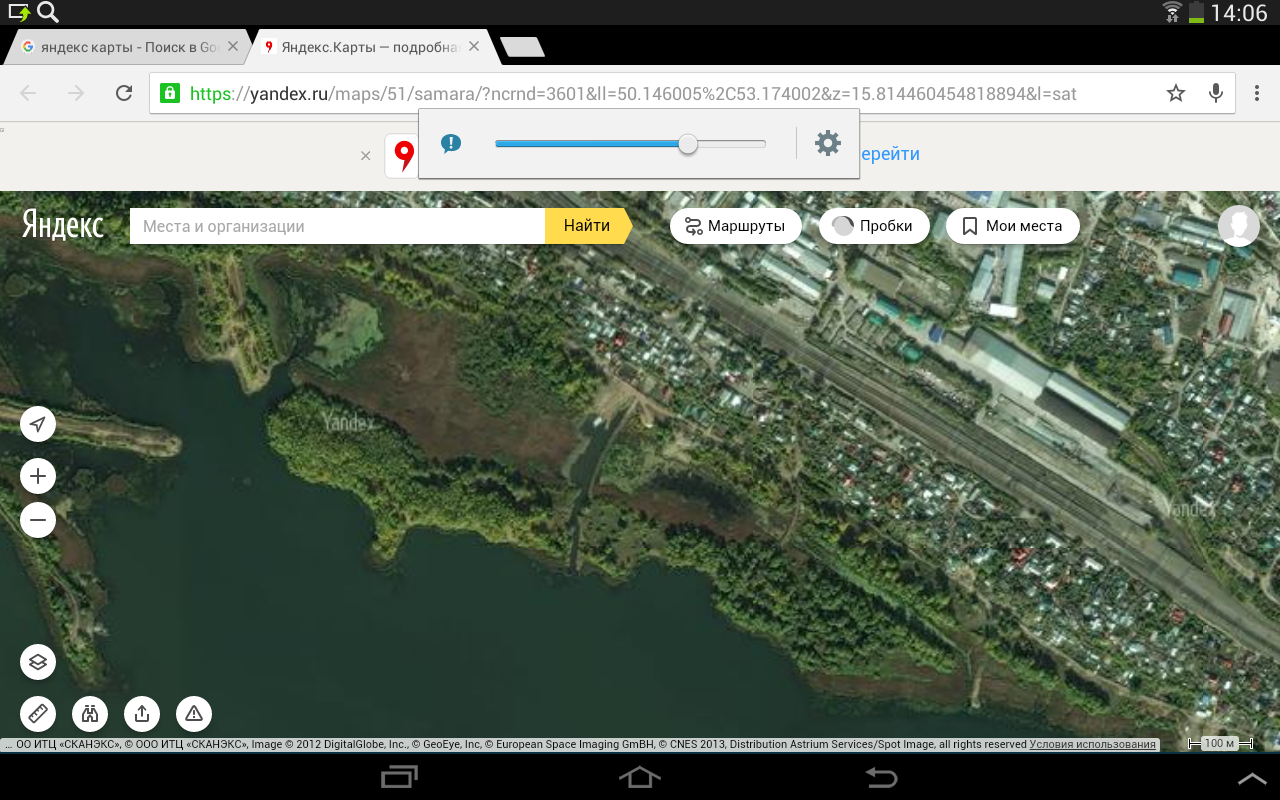The width and height of the screenshot is (1280, 800).
Task: Switch to the Google search results tab
Action: [x=120, y=47]
